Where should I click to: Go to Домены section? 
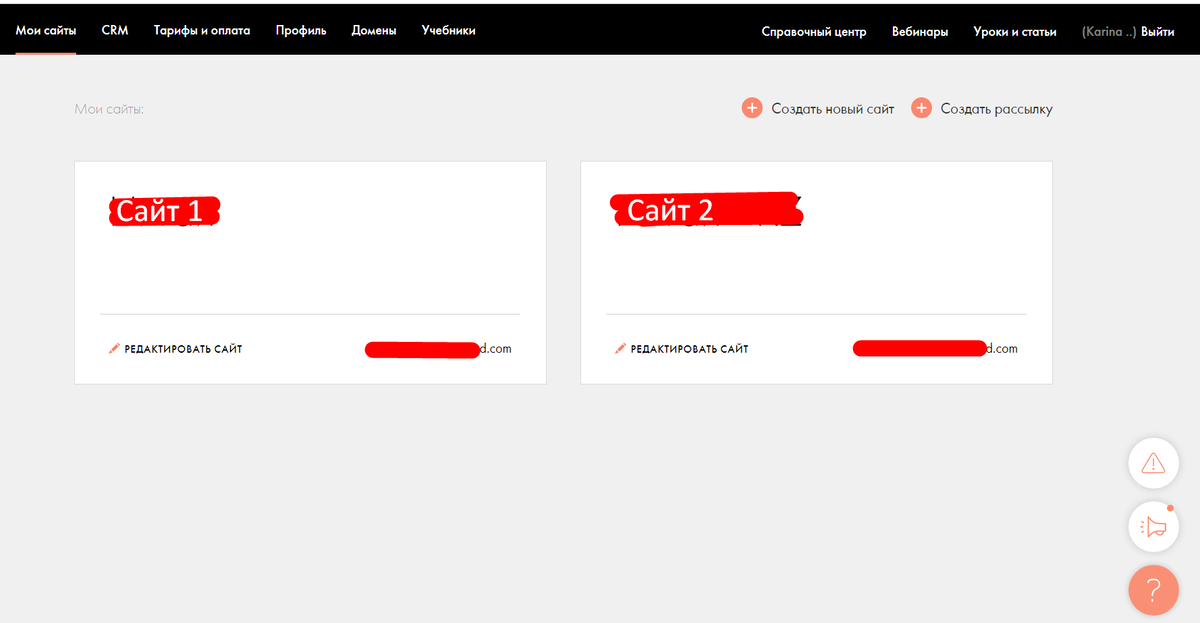pos(374,30)
